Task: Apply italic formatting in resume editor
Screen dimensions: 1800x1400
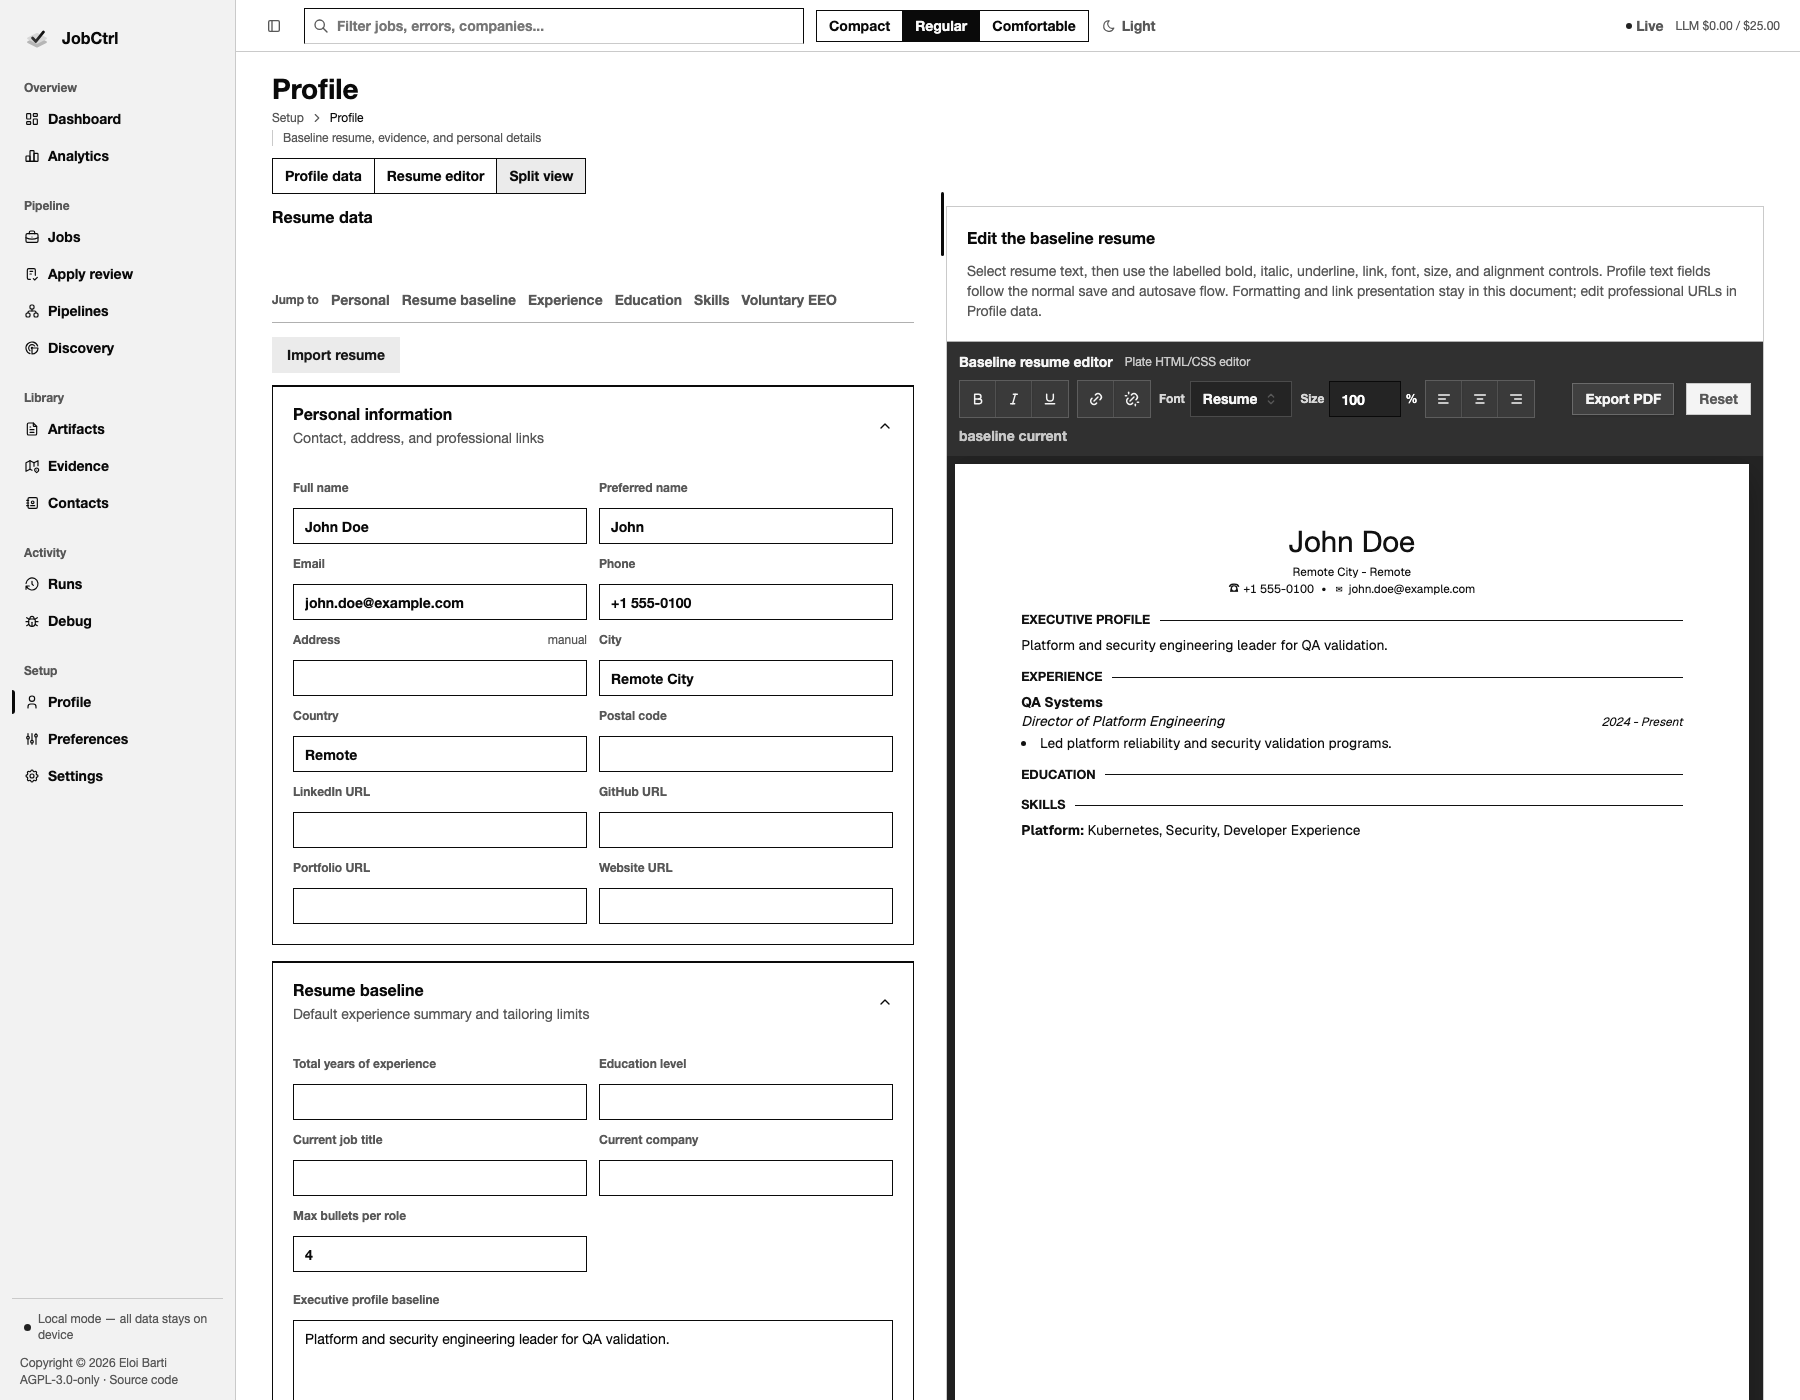Action: click(1014, 399)
